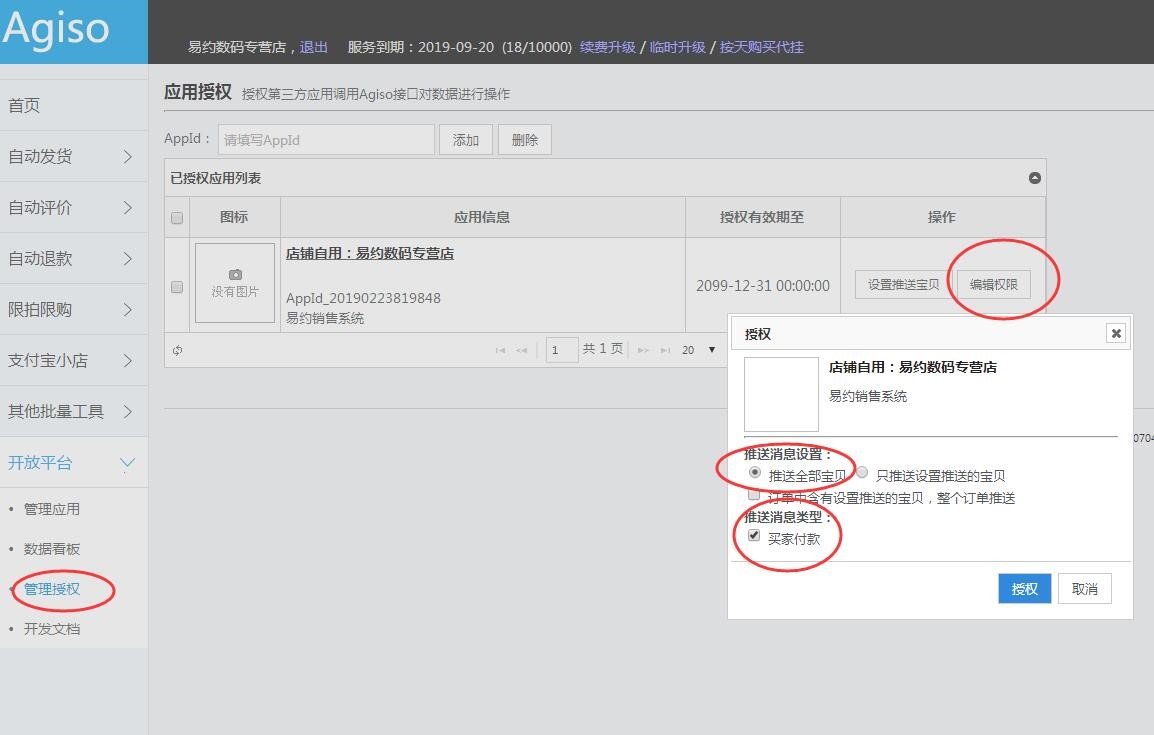Image resolution: width=1154 pixels, height=735 pixels.
Task: Go to next page pager icon
Action: coord(643,350)
